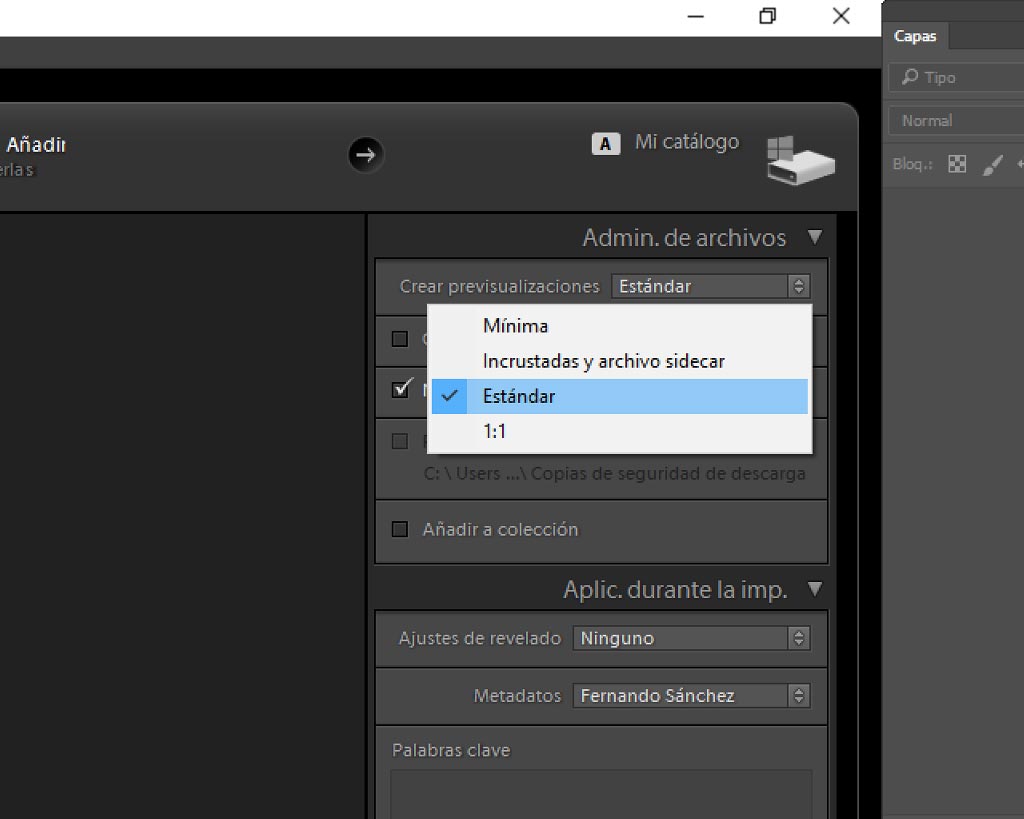Open the Tipo layer filter dropdown

[x=956, y=77]
